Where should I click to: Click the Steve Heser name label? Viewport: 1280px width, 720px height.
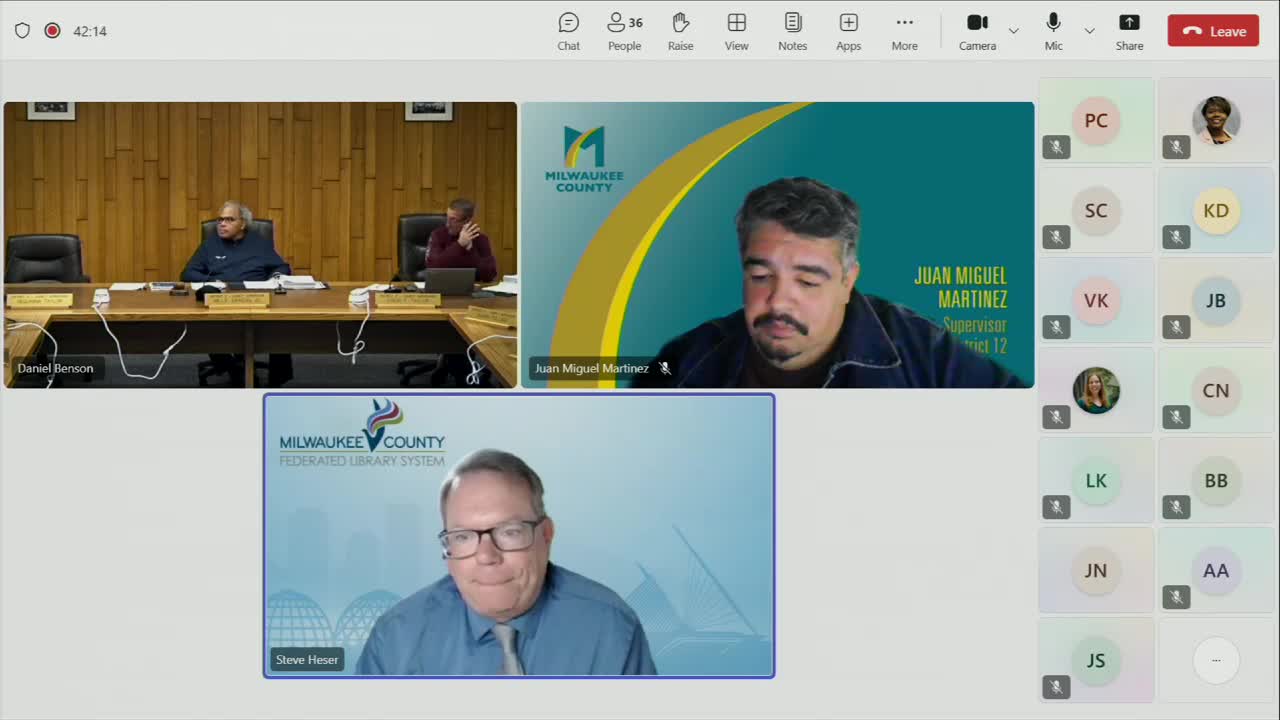tap(307, 660)
